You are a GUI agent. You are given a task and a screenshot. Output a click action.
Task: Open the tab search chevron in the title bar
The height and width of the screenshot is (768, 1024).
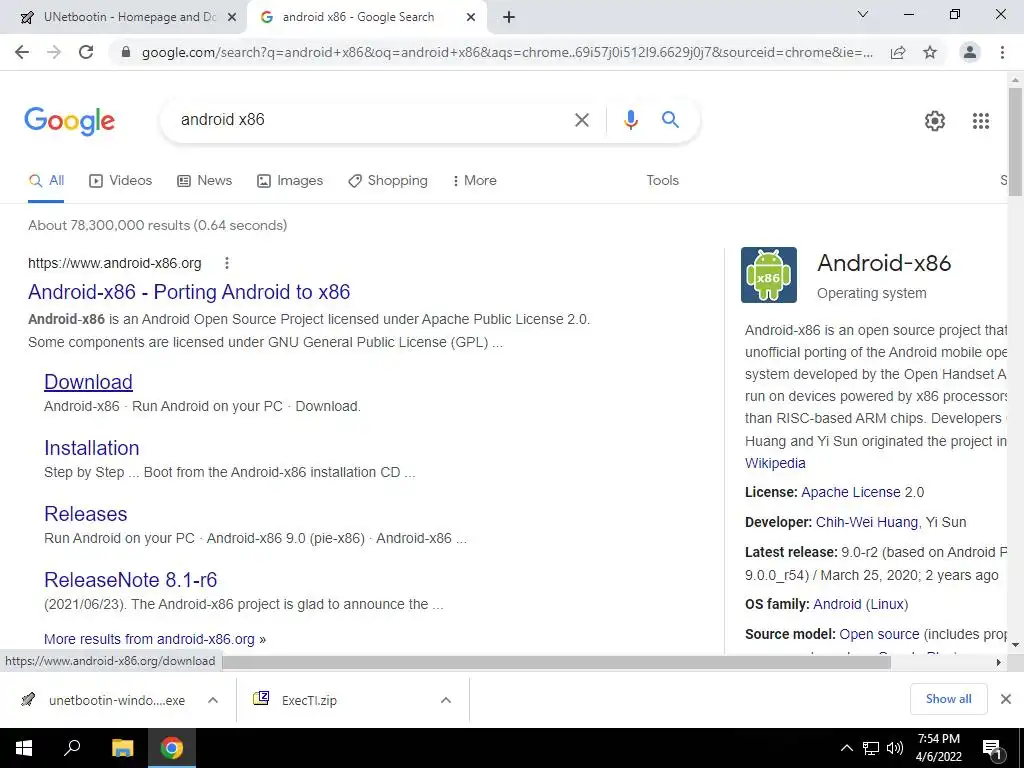(x=863, y=14)
